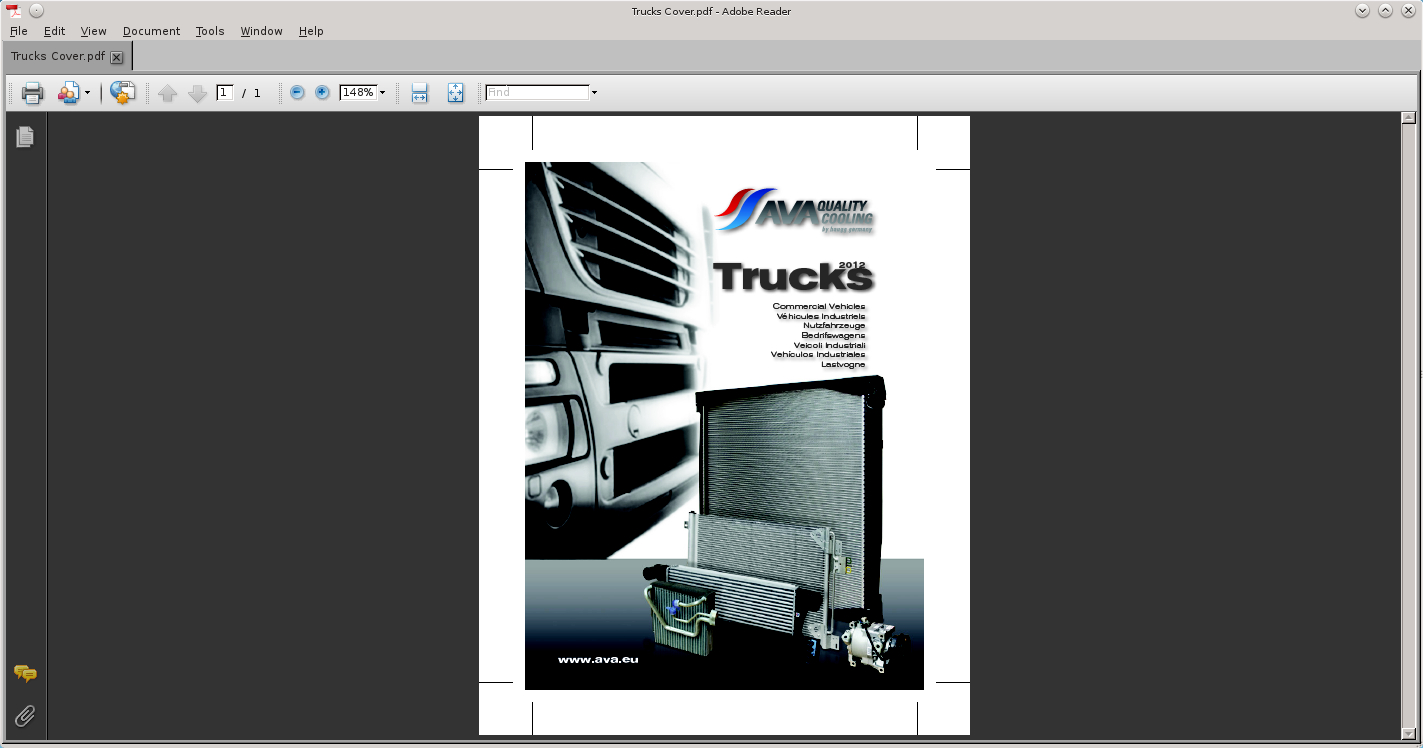Expand the Collaborate dropdown arrow
Viewport: 1423px width, 748px height.
click(x=87, y=93)
